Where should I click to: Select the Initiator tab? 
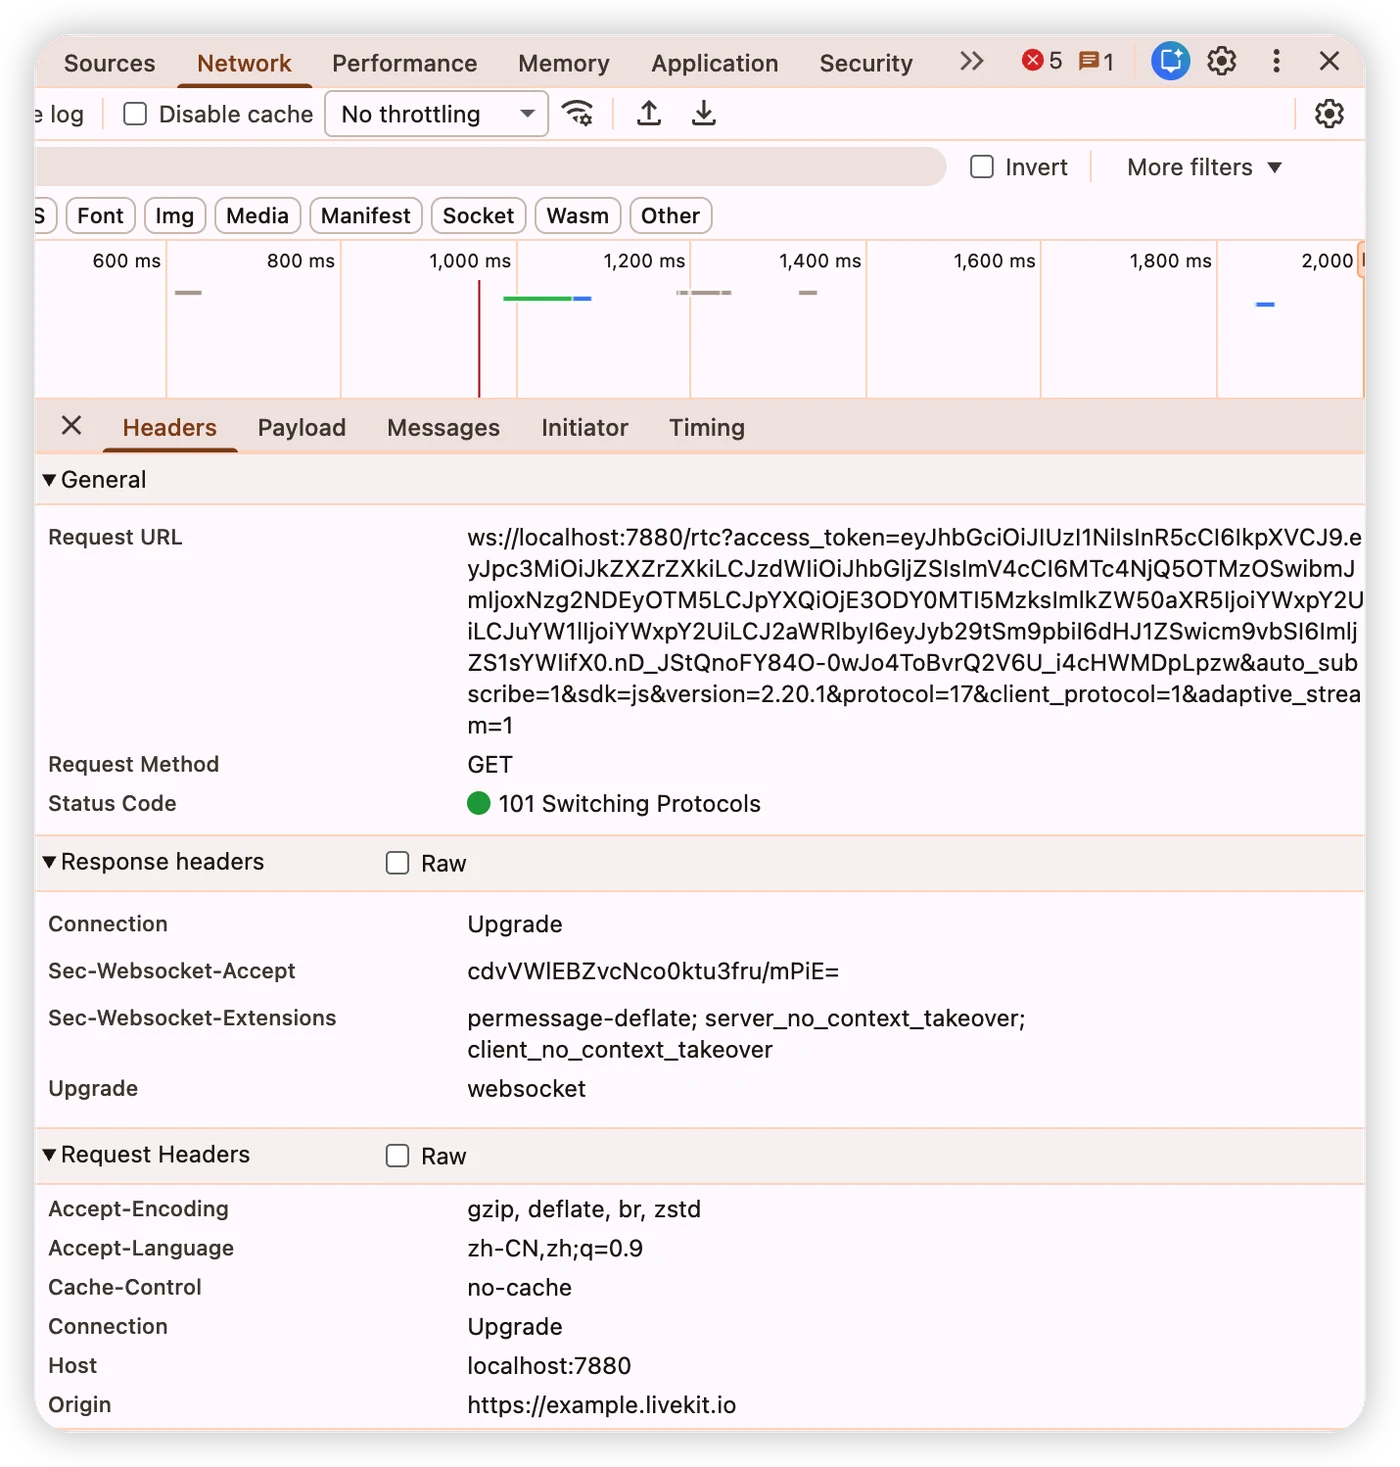tap(585, 428)
